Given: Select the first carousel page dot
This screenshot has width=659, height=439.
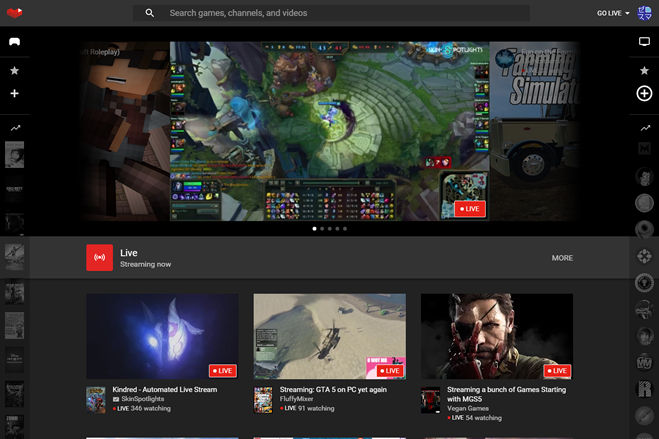Looking at the screenshot, I should (x=314, y=229).
